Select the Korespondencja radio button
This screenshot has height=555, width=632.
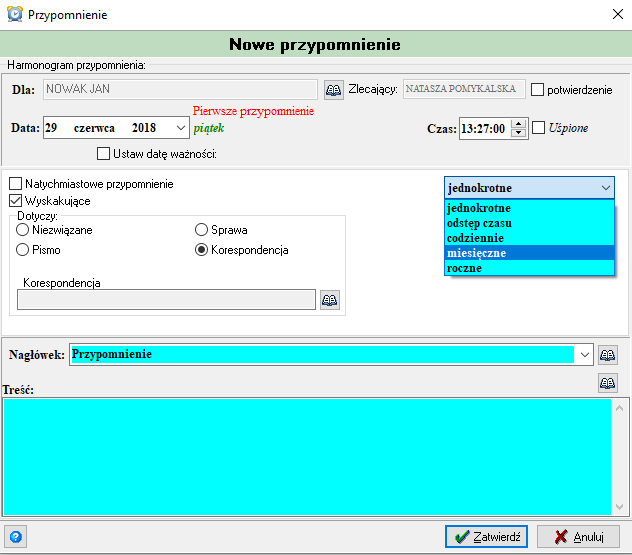pyautogui.click(x=201, y=250)
